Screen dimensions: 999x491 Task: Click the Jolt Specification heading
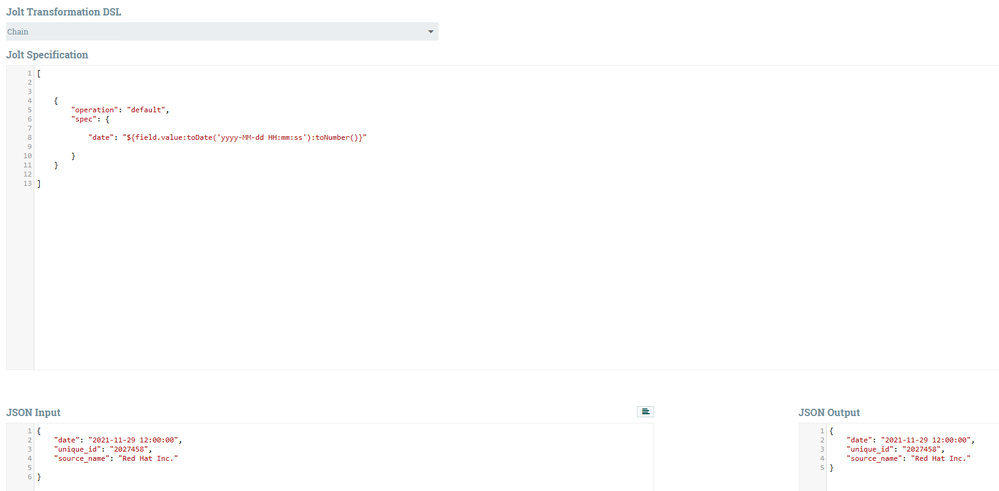(47, 55)
